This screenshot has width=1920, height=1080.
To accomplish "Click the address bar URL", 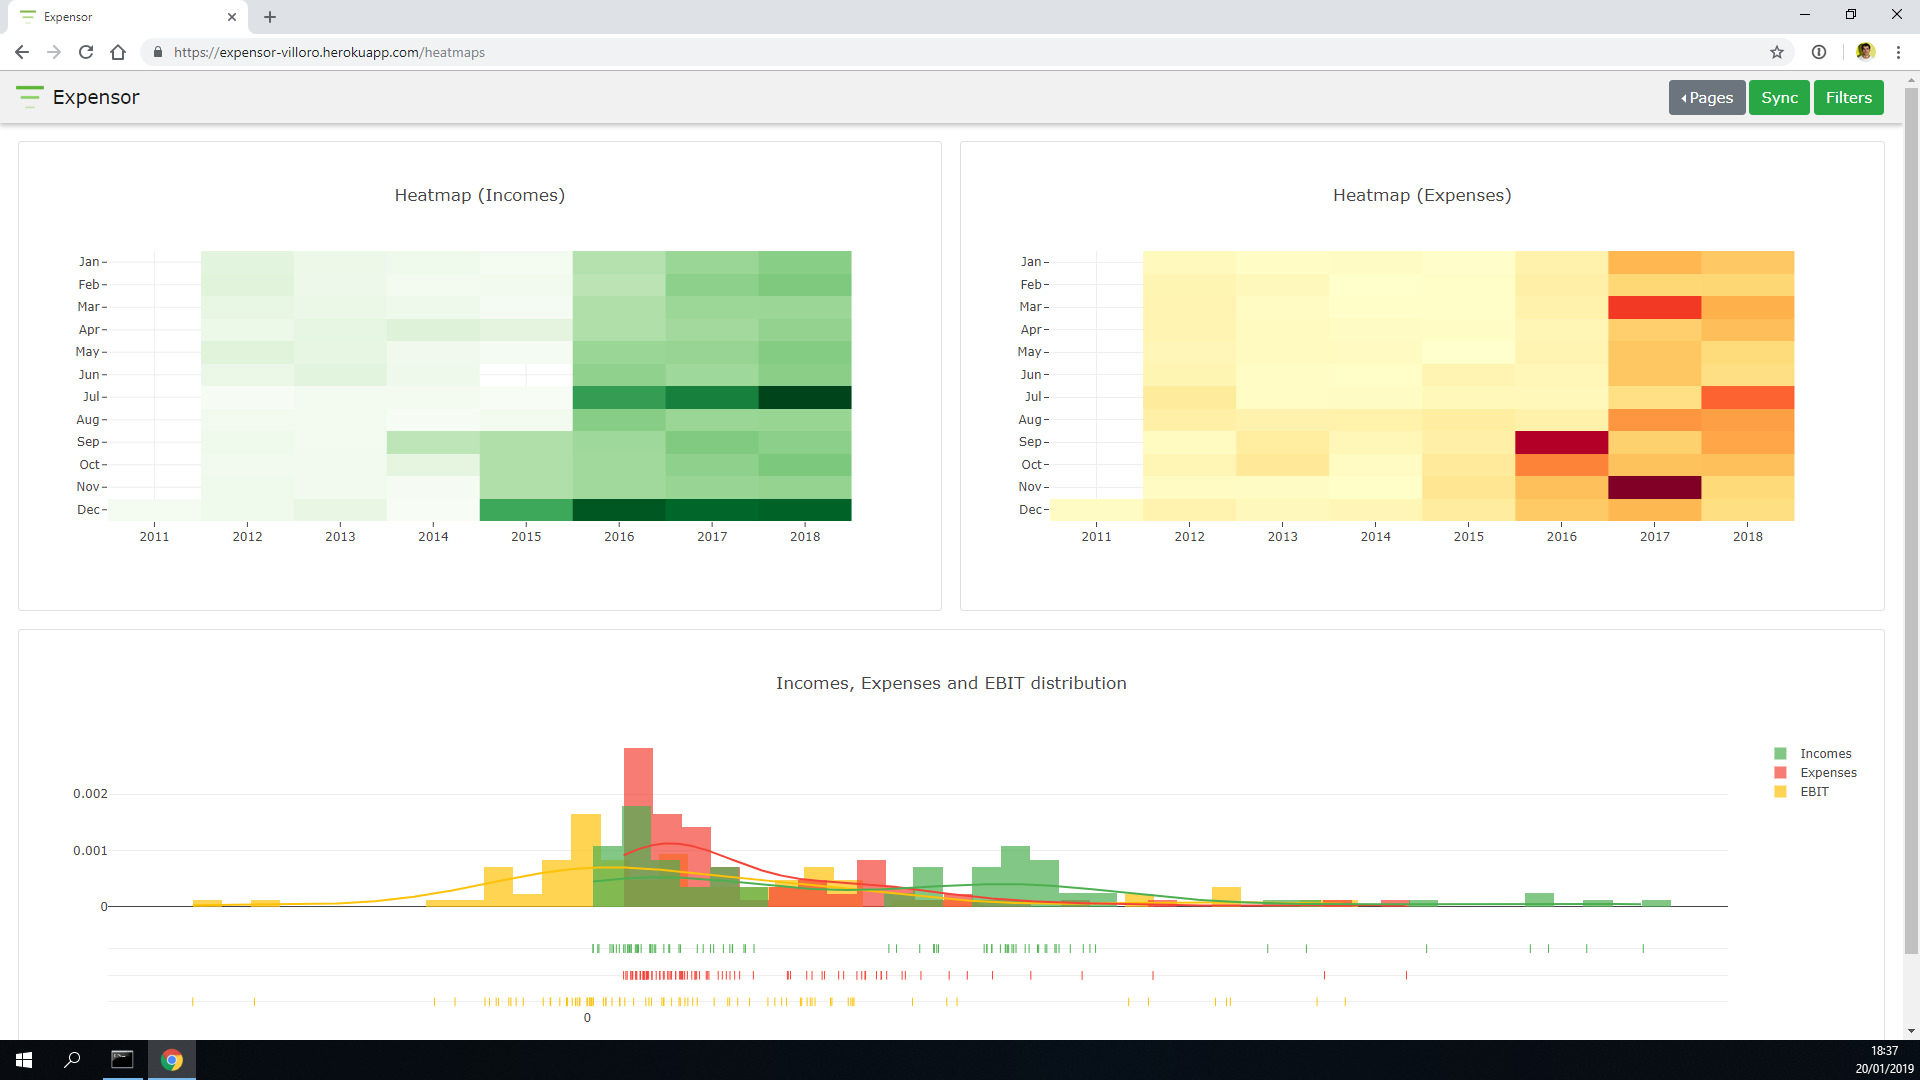I will coord(330,52).
